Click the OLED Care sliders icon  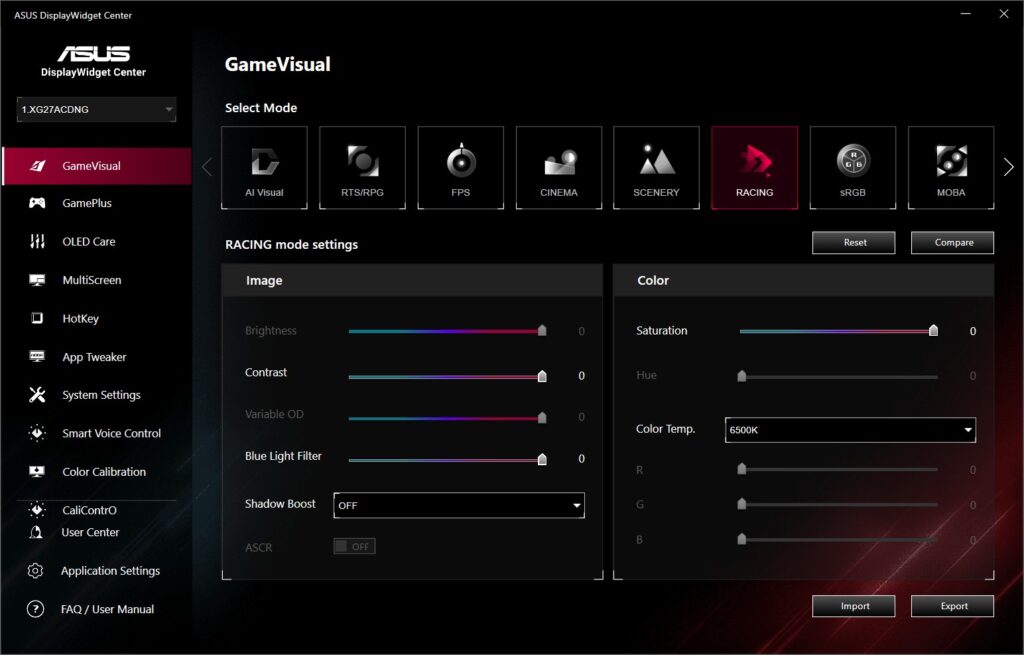click(x=37, y=242)
